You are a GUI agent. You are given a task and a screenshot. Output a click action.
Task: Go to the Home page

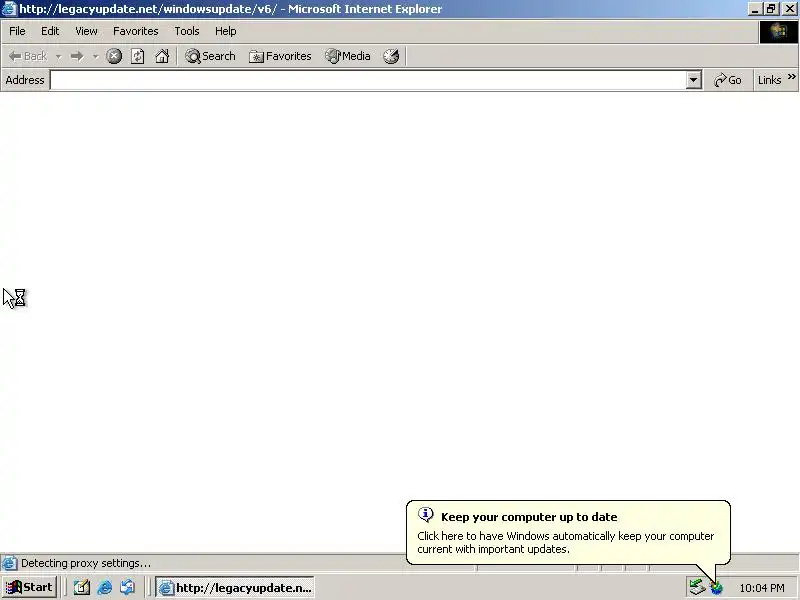click(162, 56)
